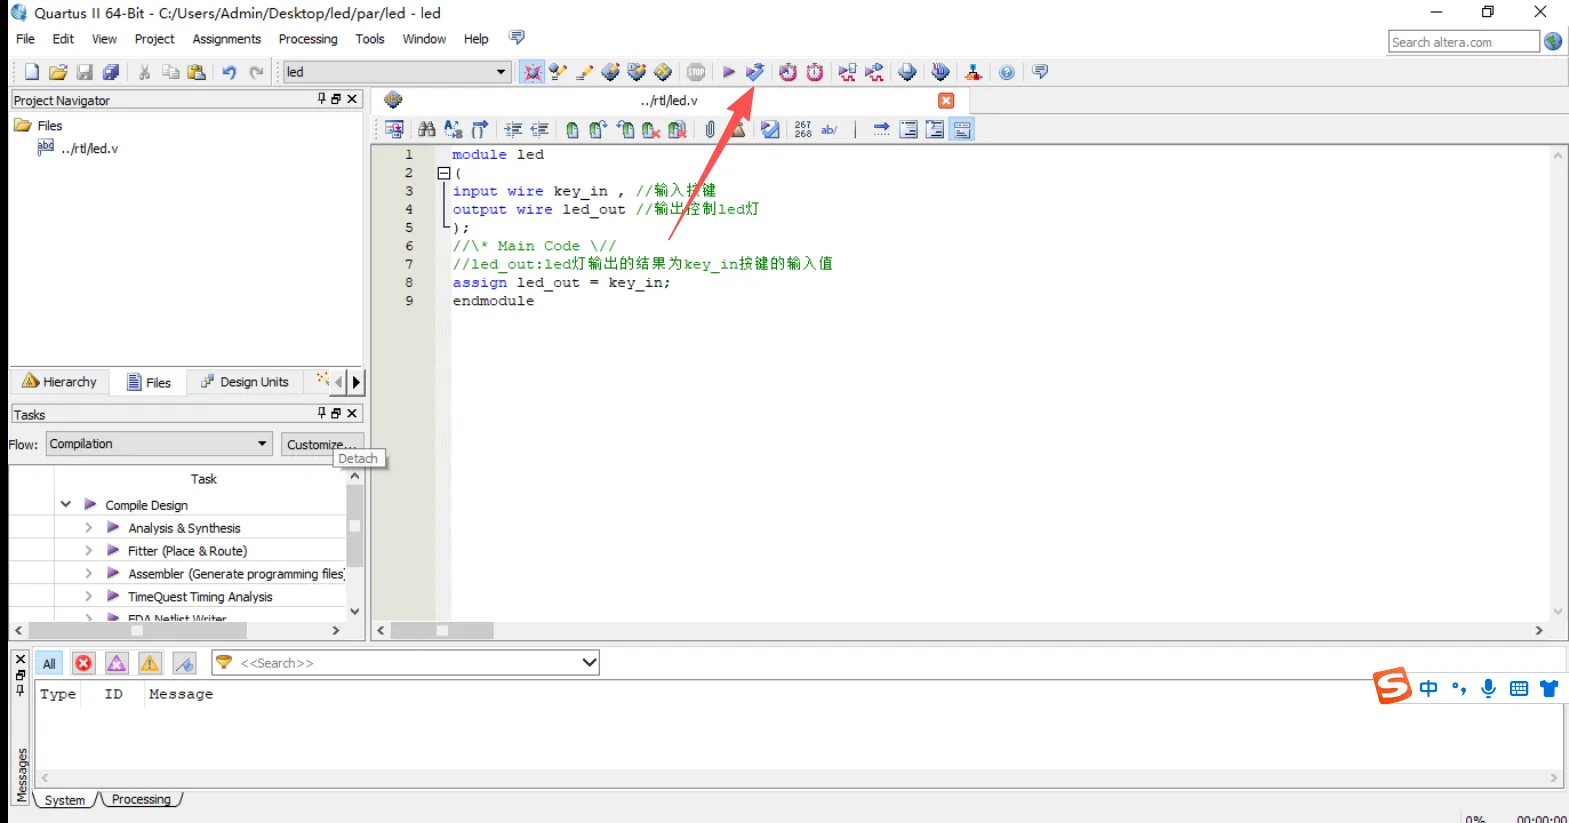The width and height of the screenshot is (1569, 823).
Task: Toggle the error messages filter
Action: coord(84,663)
